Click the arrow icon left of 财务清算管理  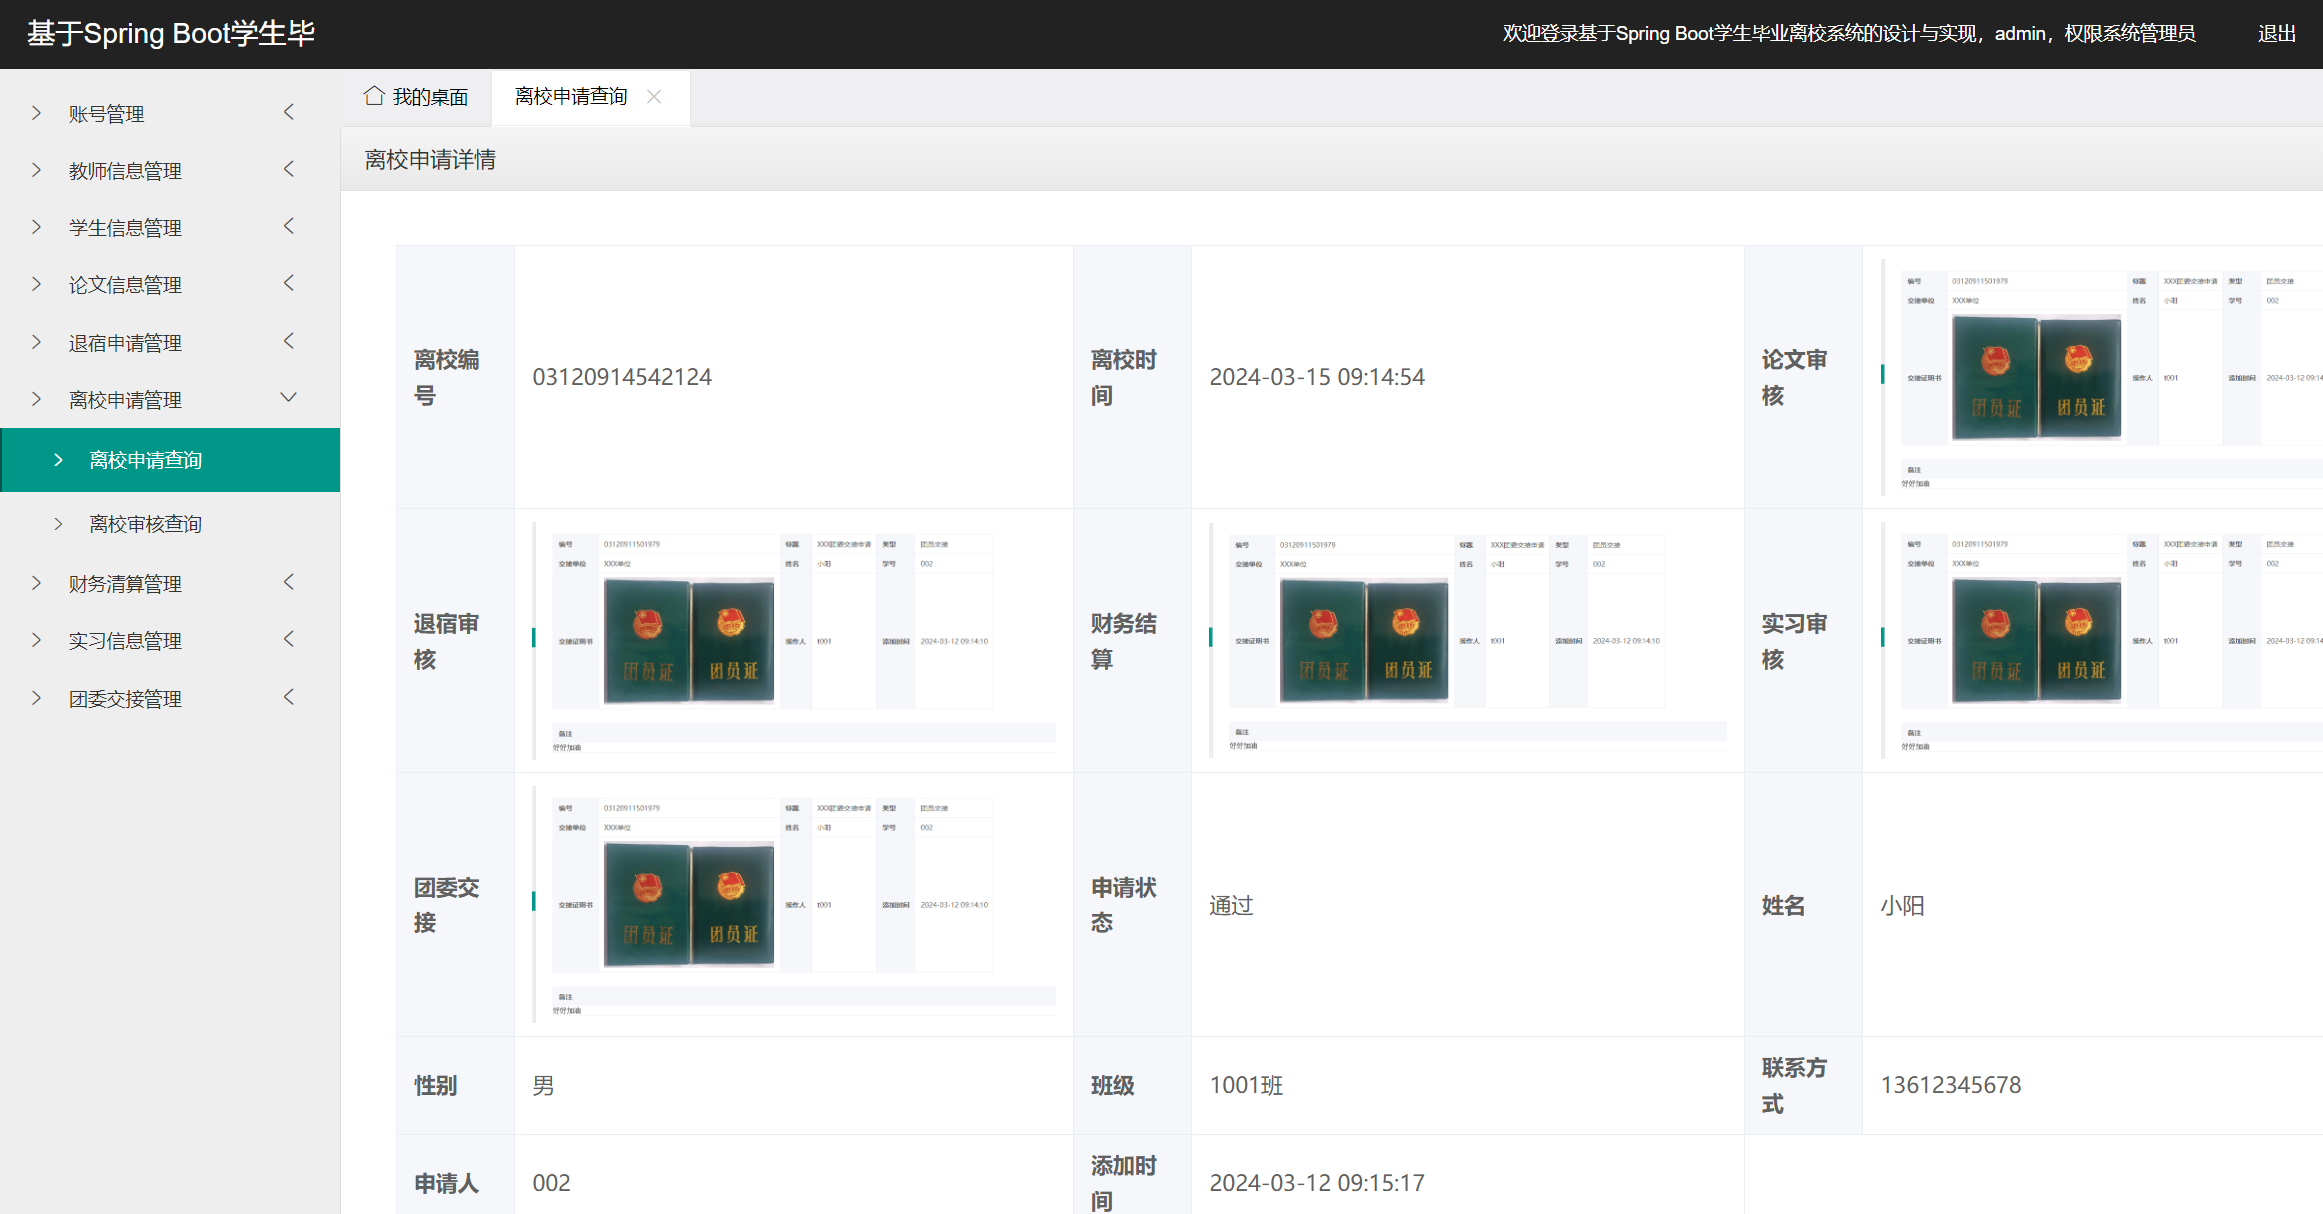tap(37, 583)
